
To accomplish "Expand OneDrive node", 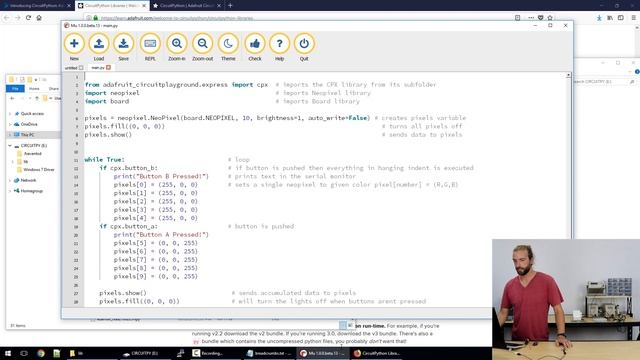I will click(x=10, y=124).
